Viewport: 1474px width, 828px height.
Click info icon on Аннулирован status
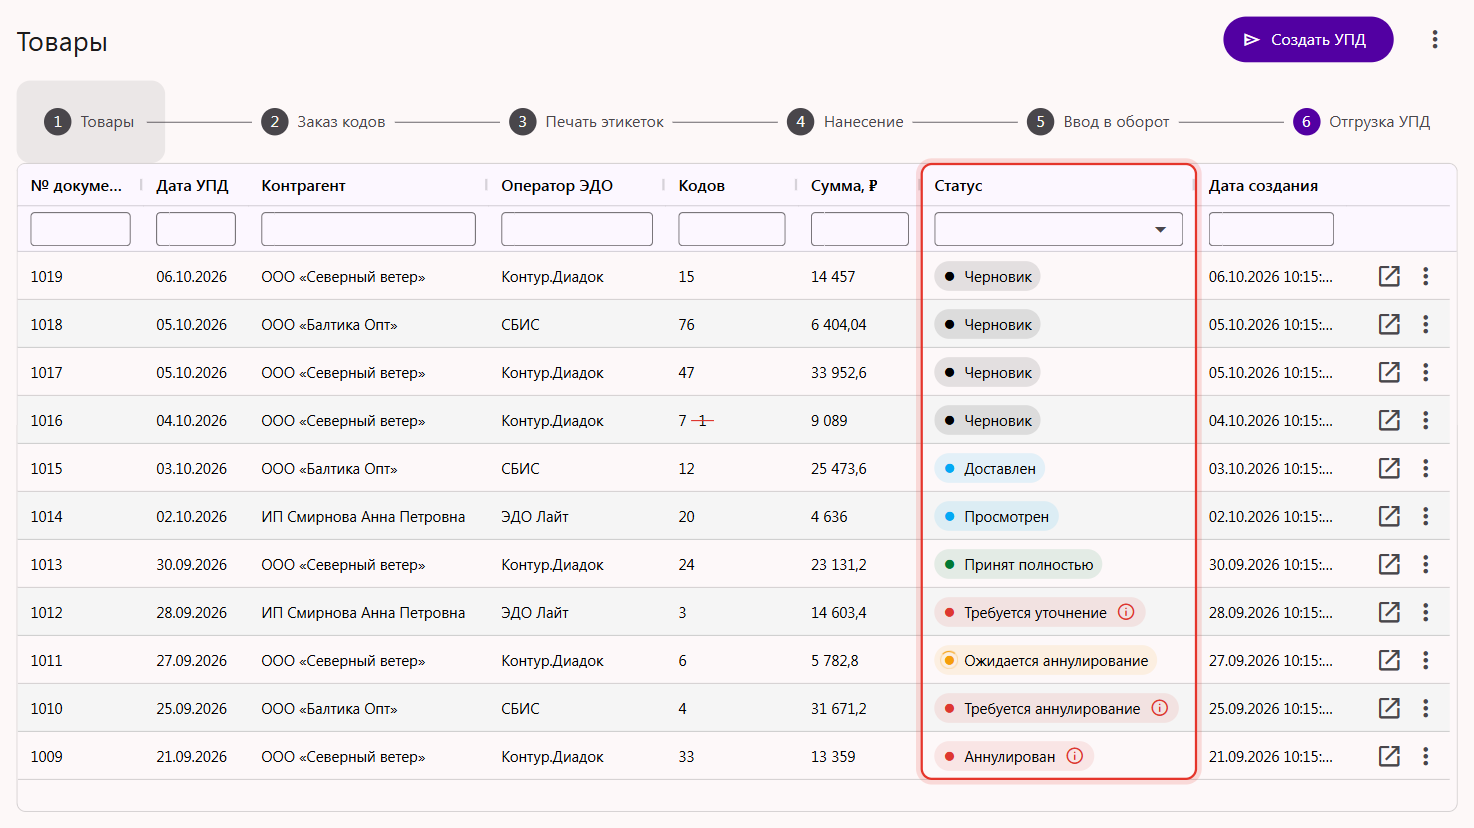[1075, 756]
